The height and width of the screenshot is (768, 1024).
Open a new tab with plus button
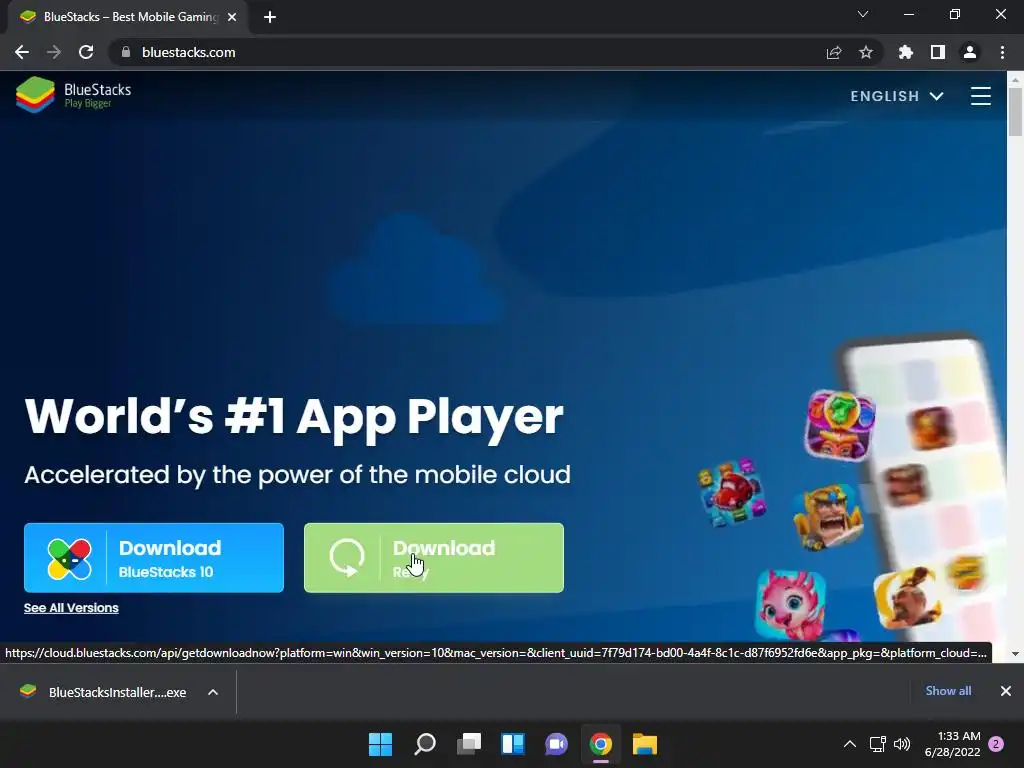270,17
